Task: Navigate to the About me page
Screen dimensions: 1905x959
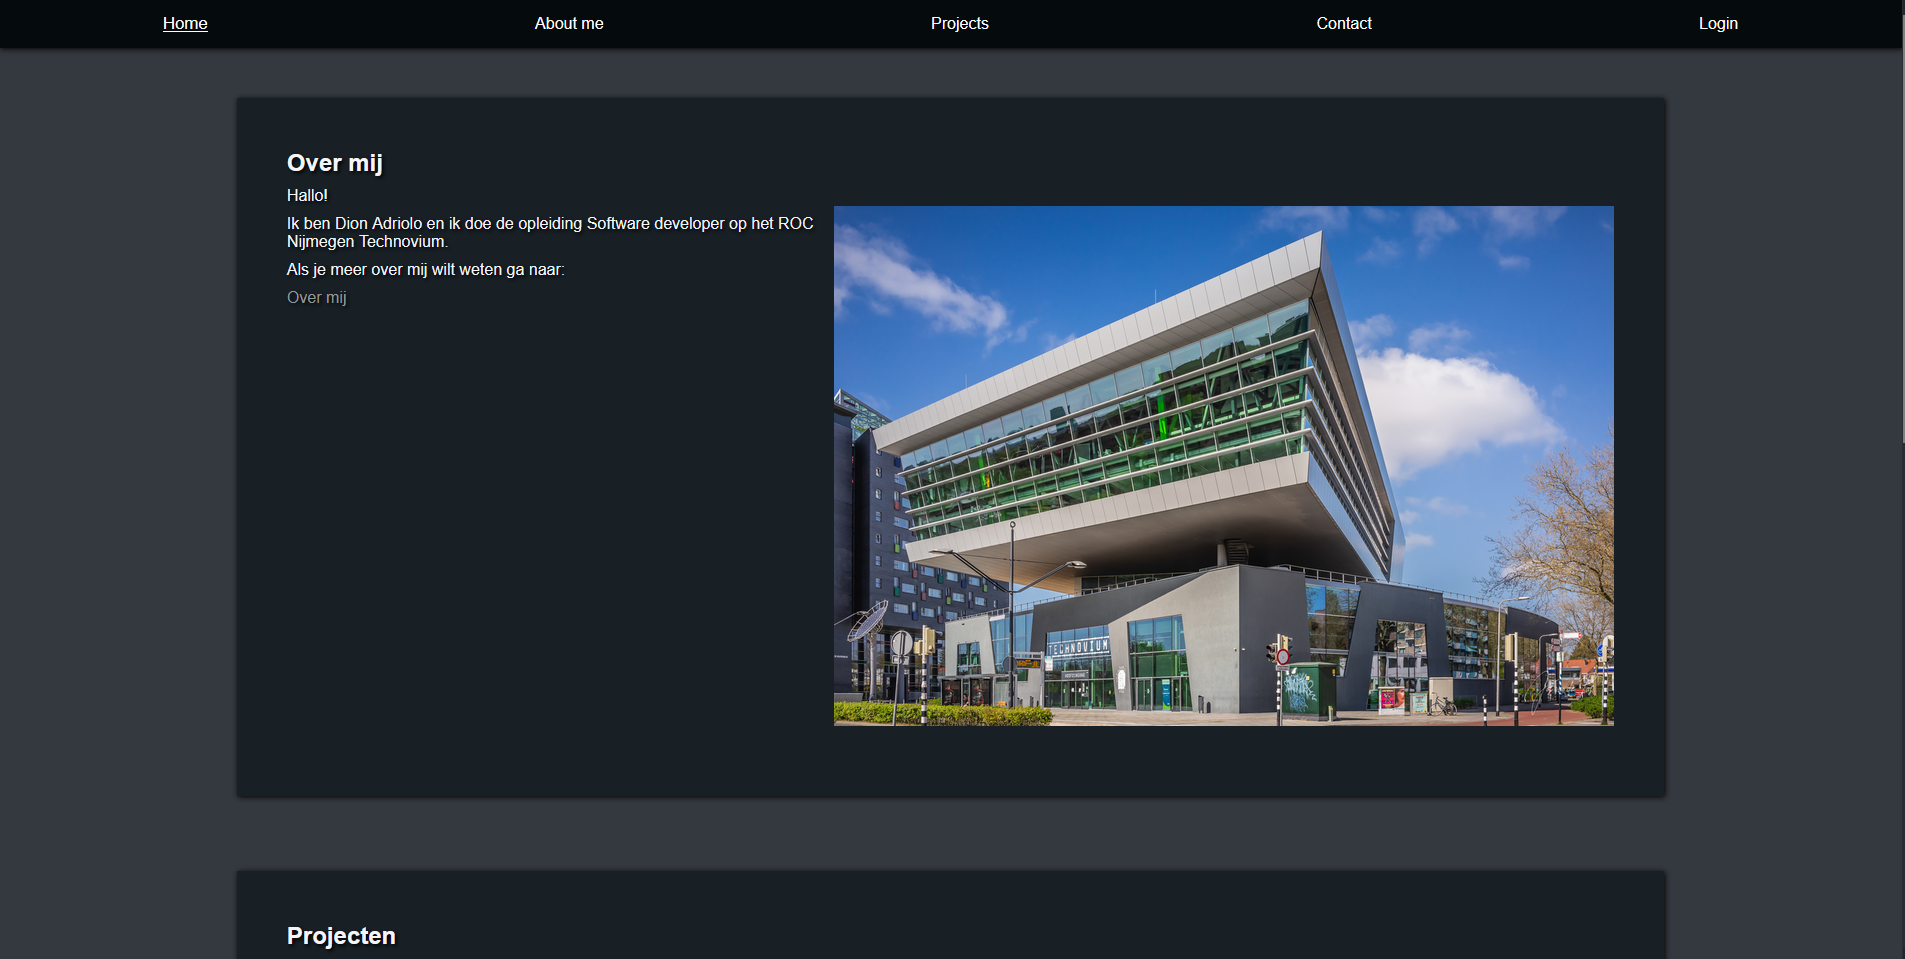Action: click(568, 23)
